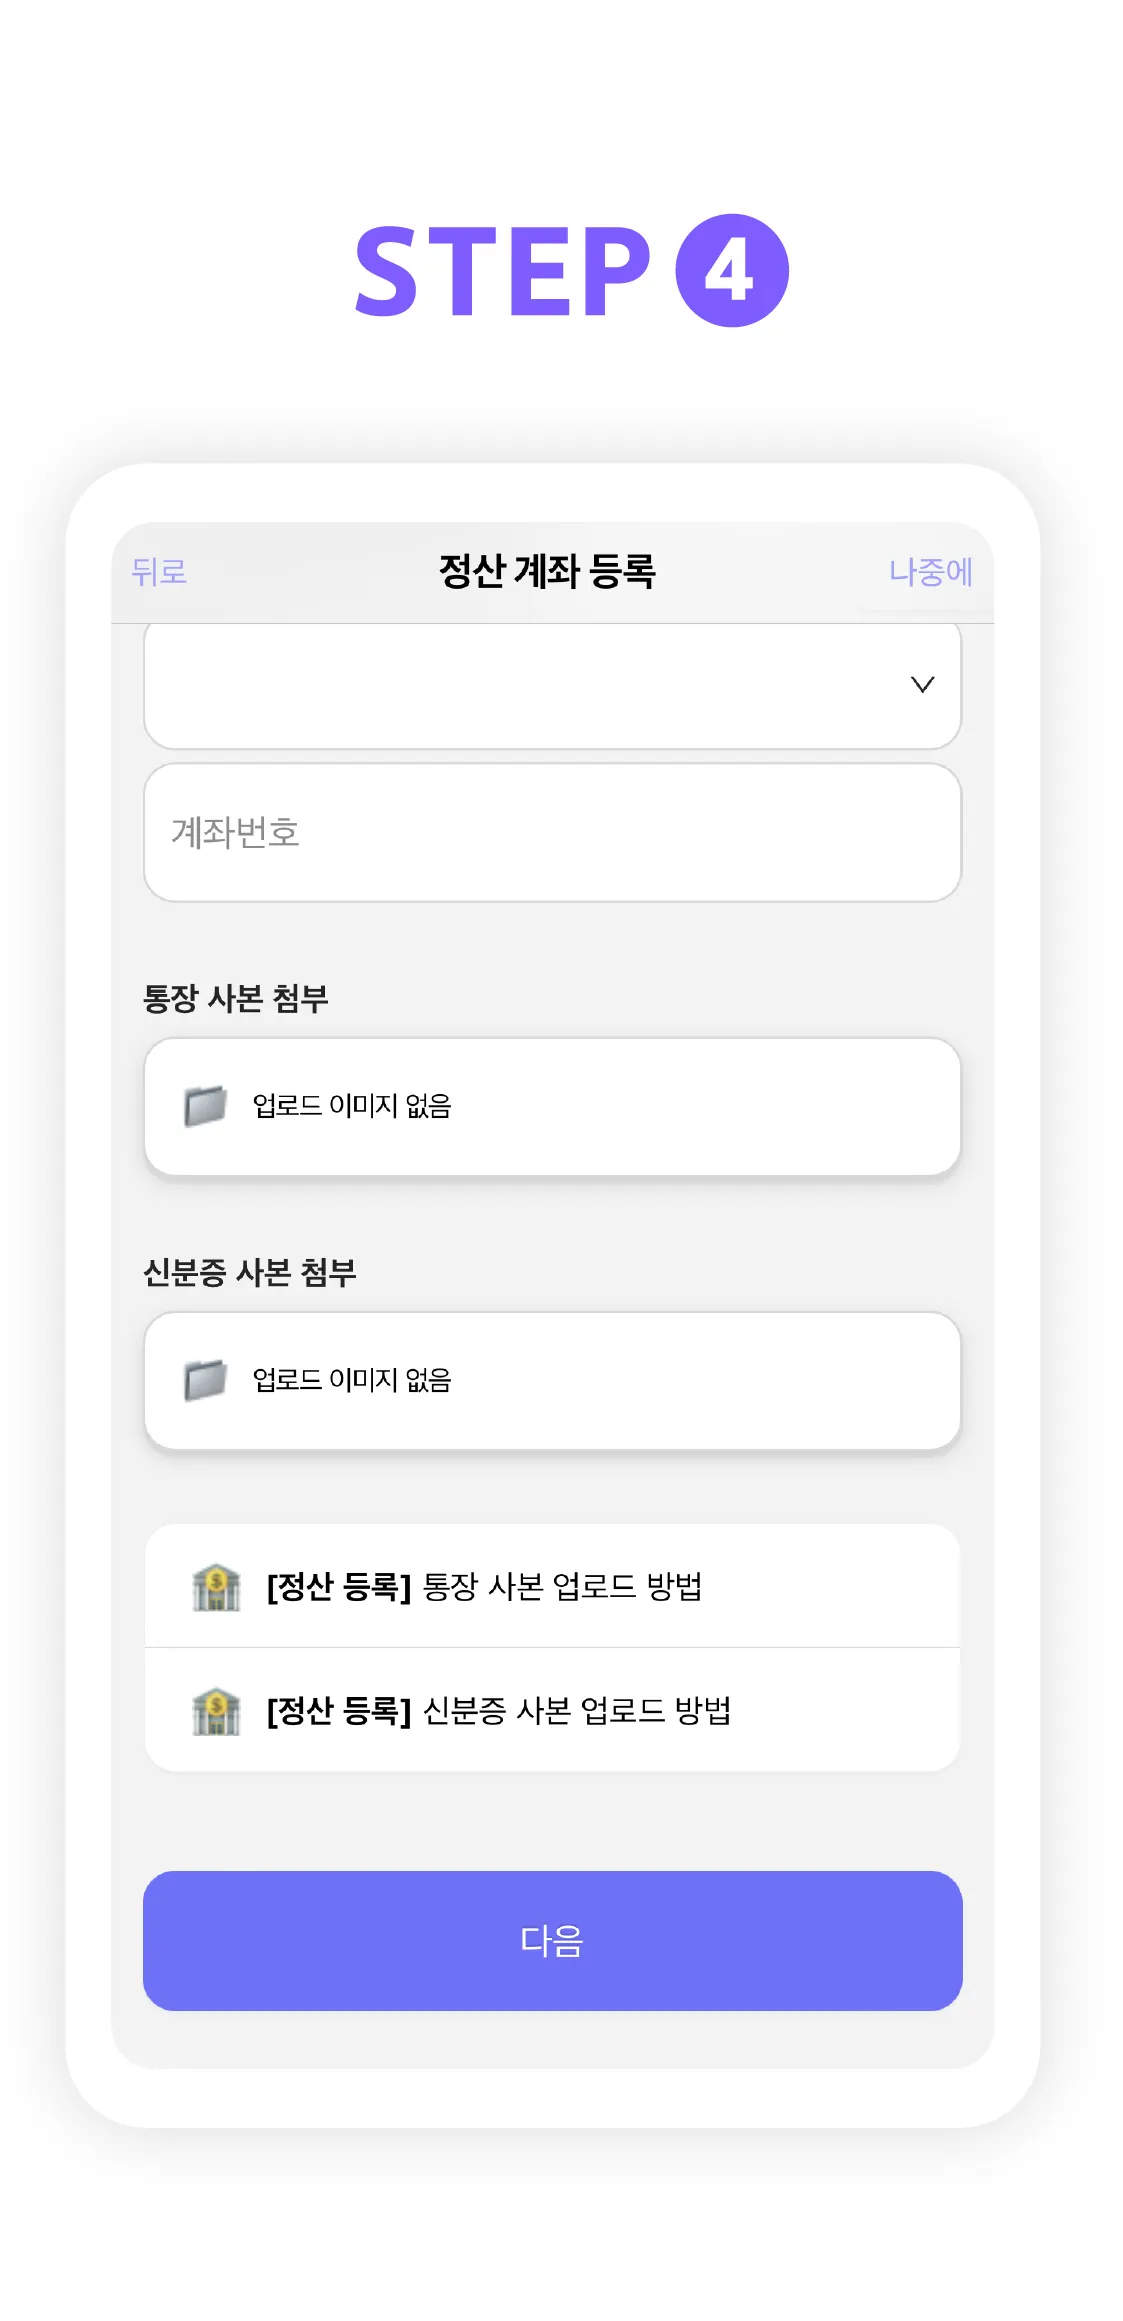
Task: Open the bank selection dropdown field
Action: pos(520,686)
